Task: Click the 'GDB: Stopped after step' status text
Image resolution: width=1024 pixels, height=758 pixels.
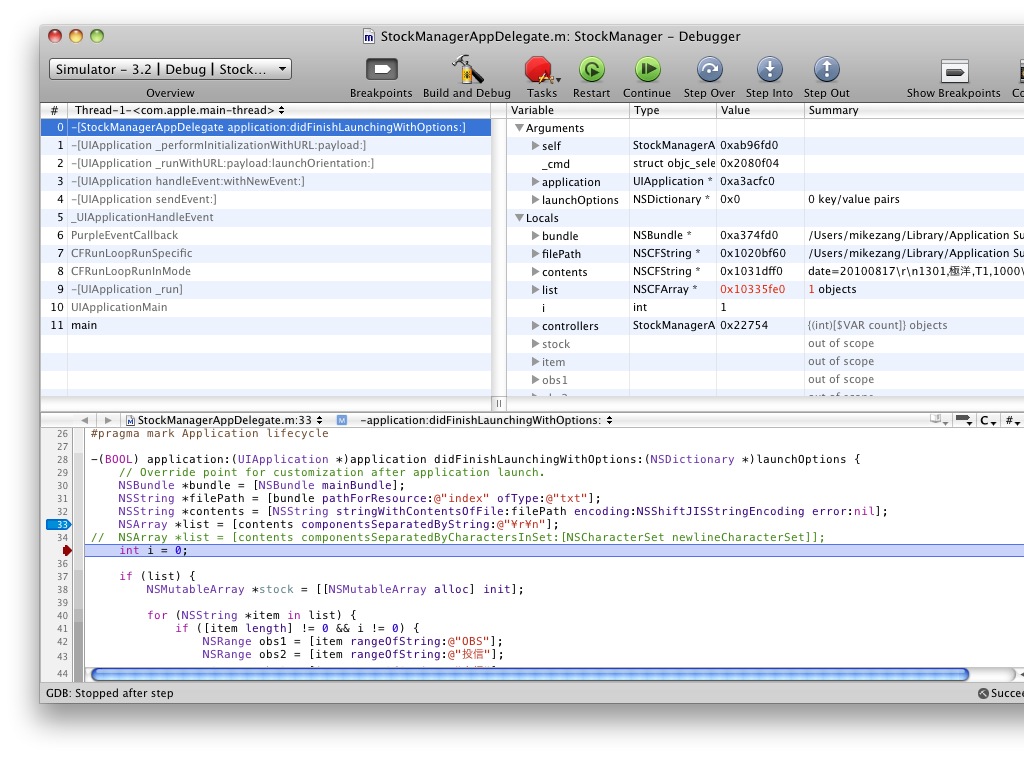Action: (110, 693)
